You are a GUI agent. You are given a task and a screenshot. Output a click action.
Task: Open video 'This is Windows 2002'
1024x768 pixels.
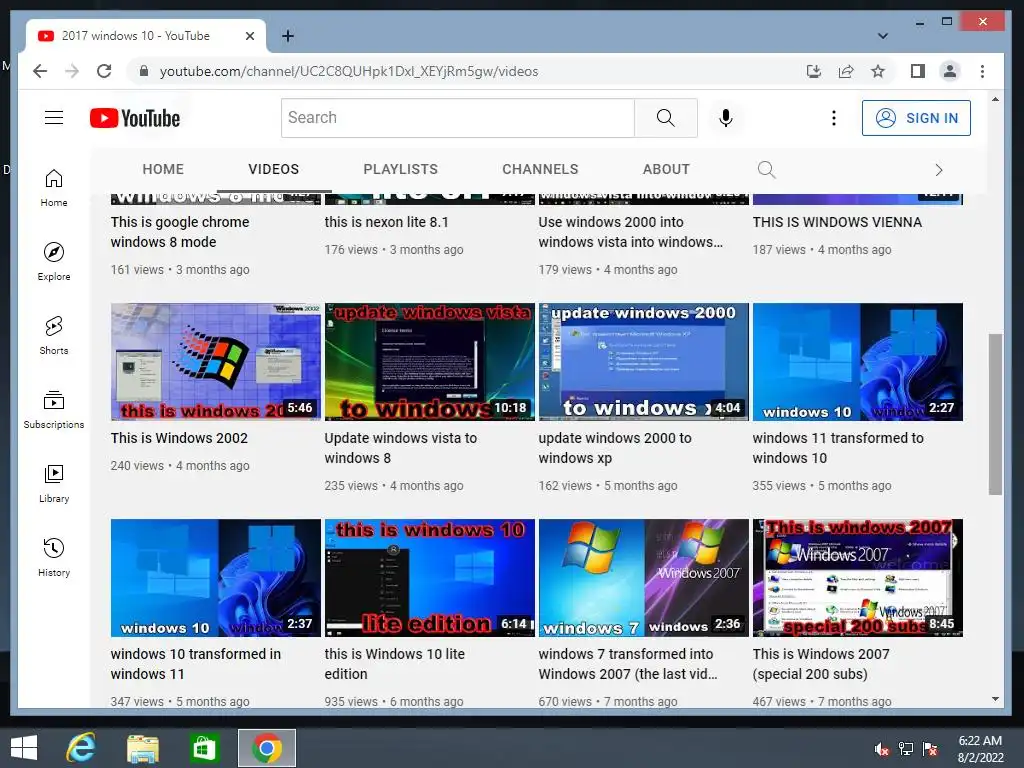[180, 438]
